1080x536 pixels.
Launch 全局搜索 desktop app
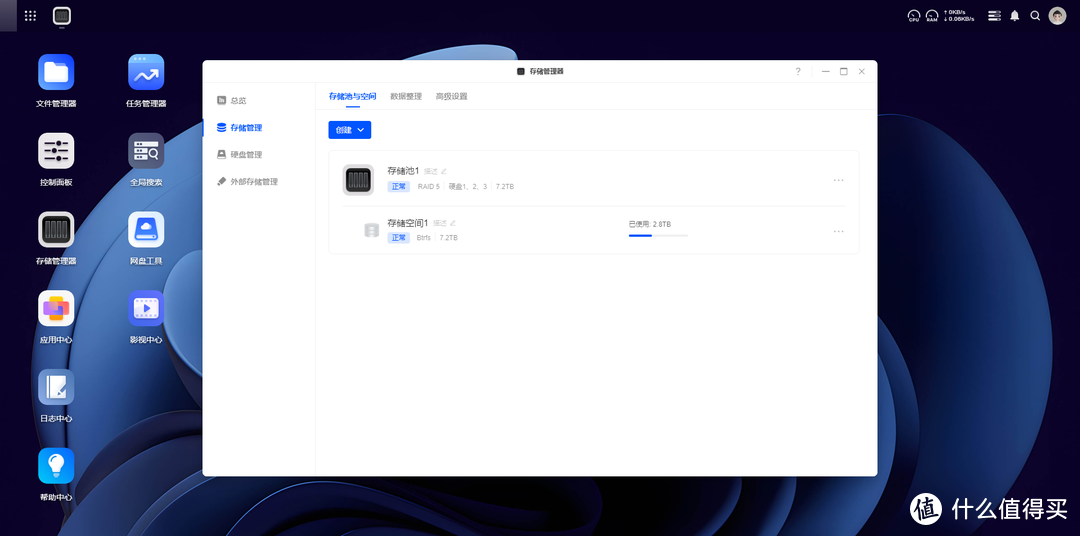[x=146, y=151]
